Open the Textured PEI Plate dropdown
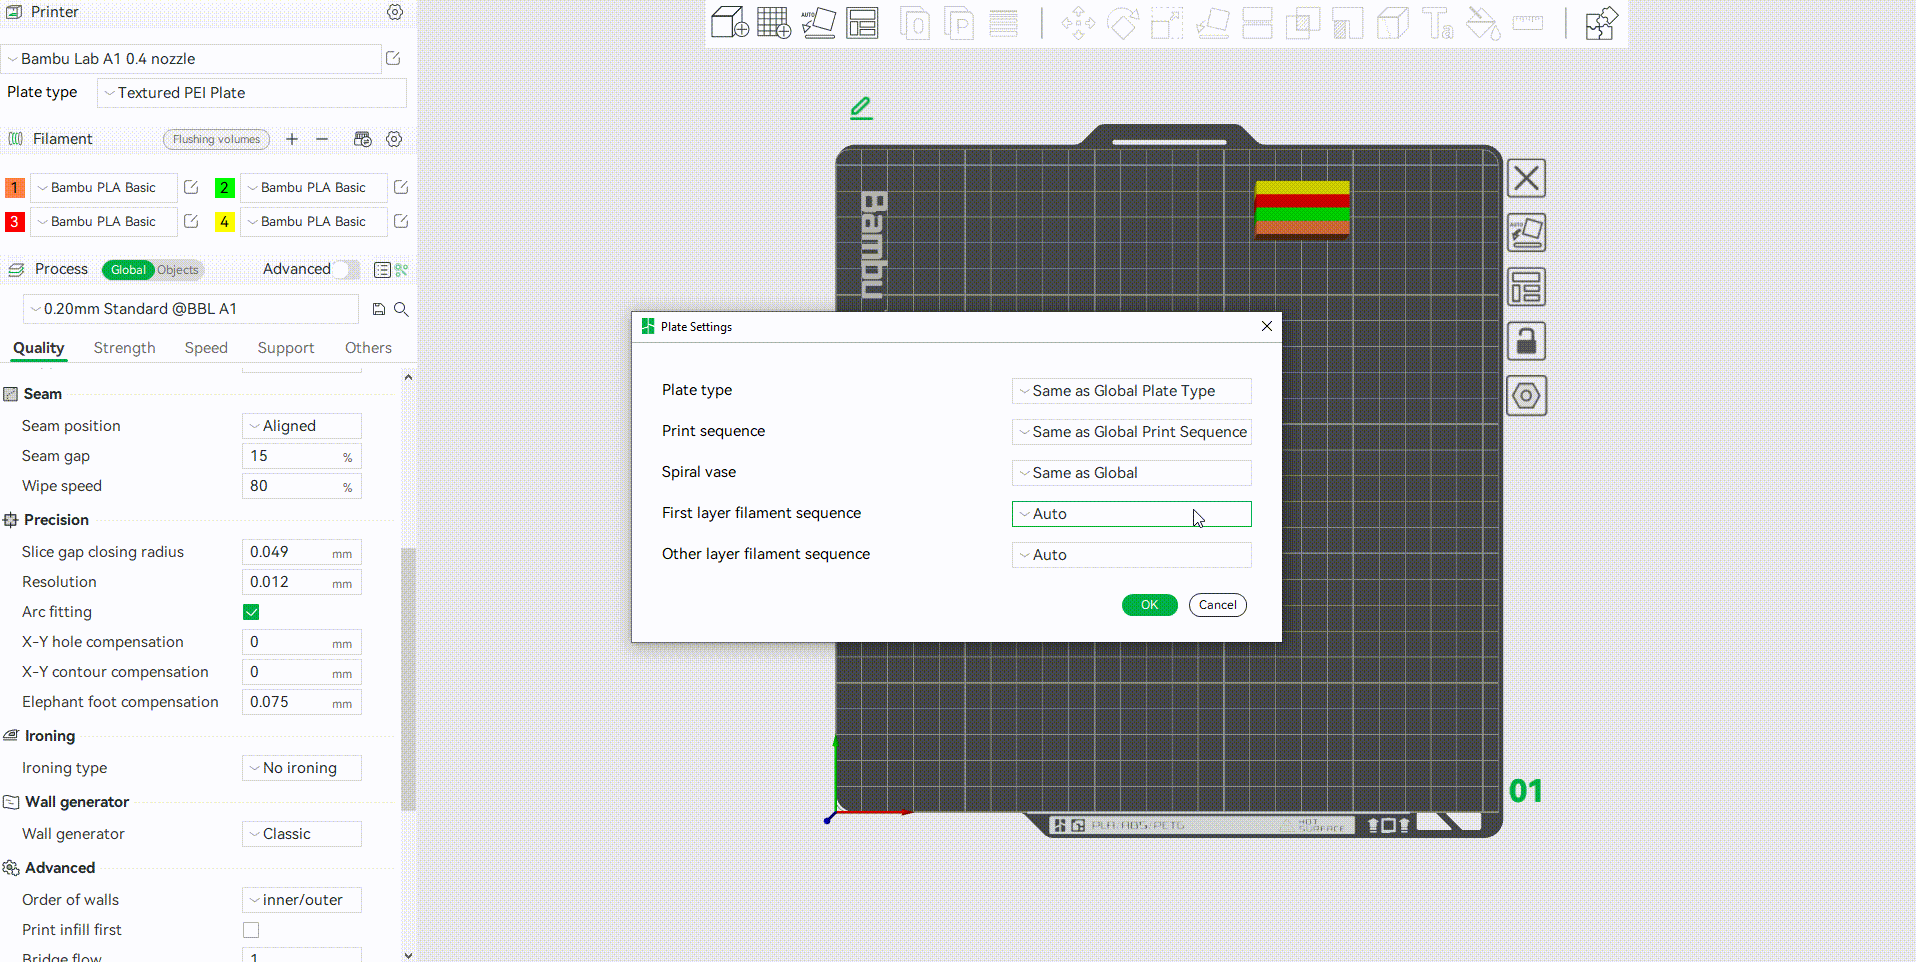The image size is (1916, 962). click(x=252, y=93)
